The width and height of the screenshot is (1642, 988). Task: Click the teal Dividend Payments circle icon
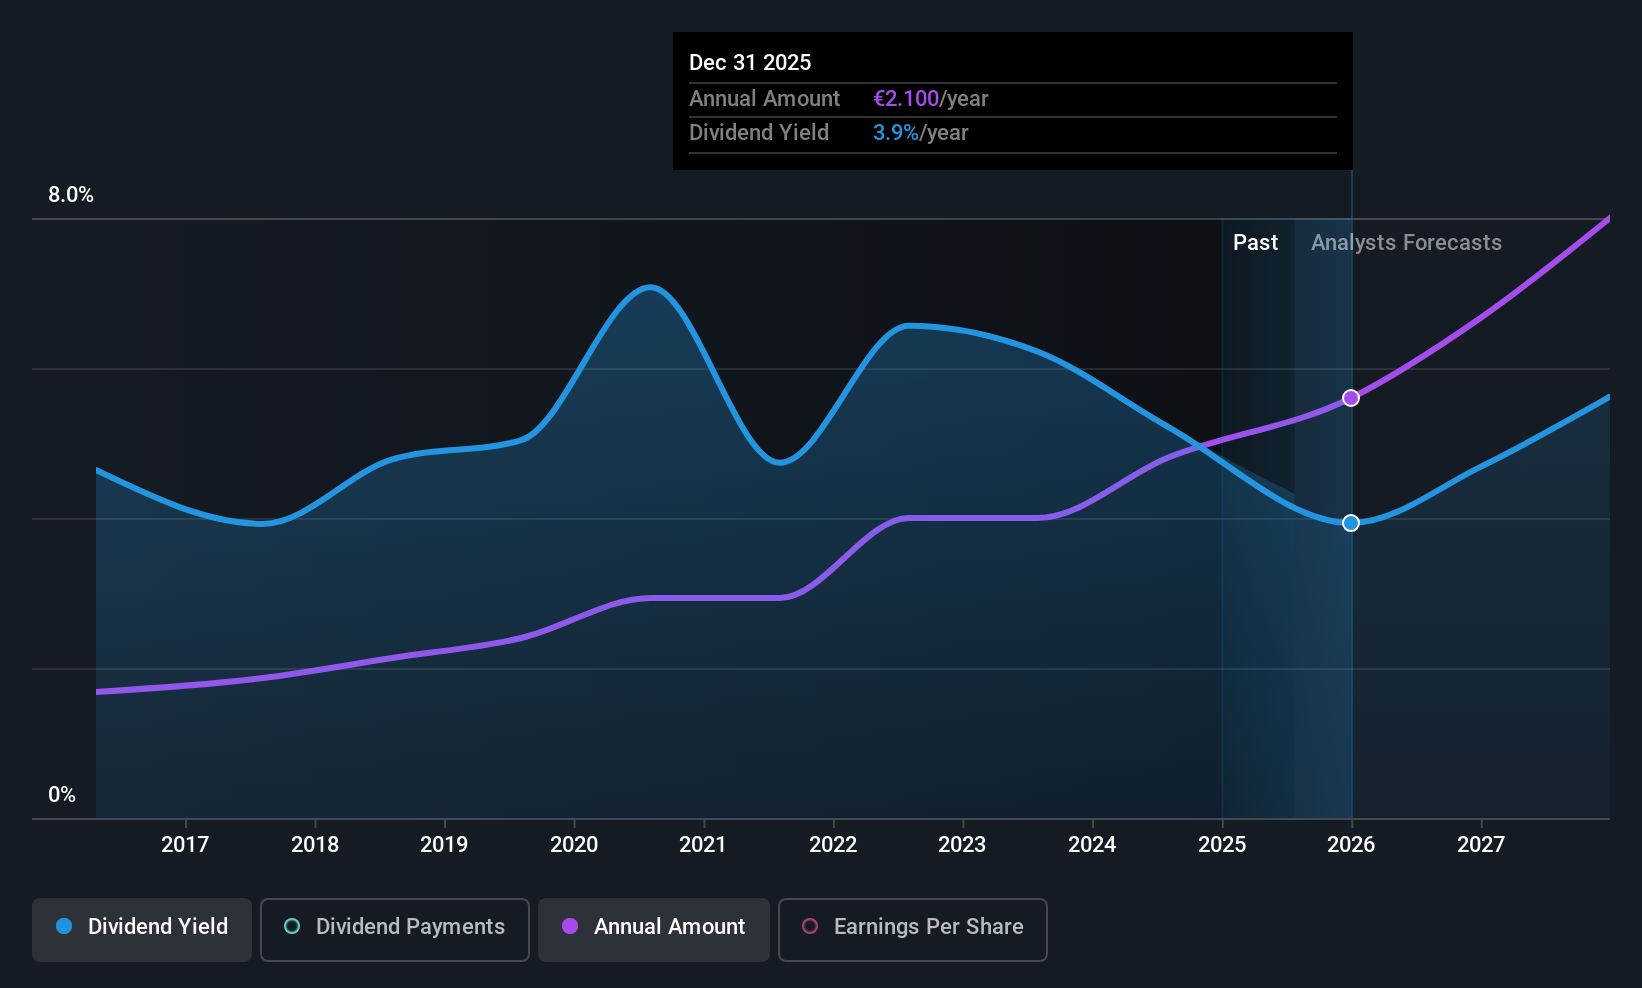[x=292, y=926]
